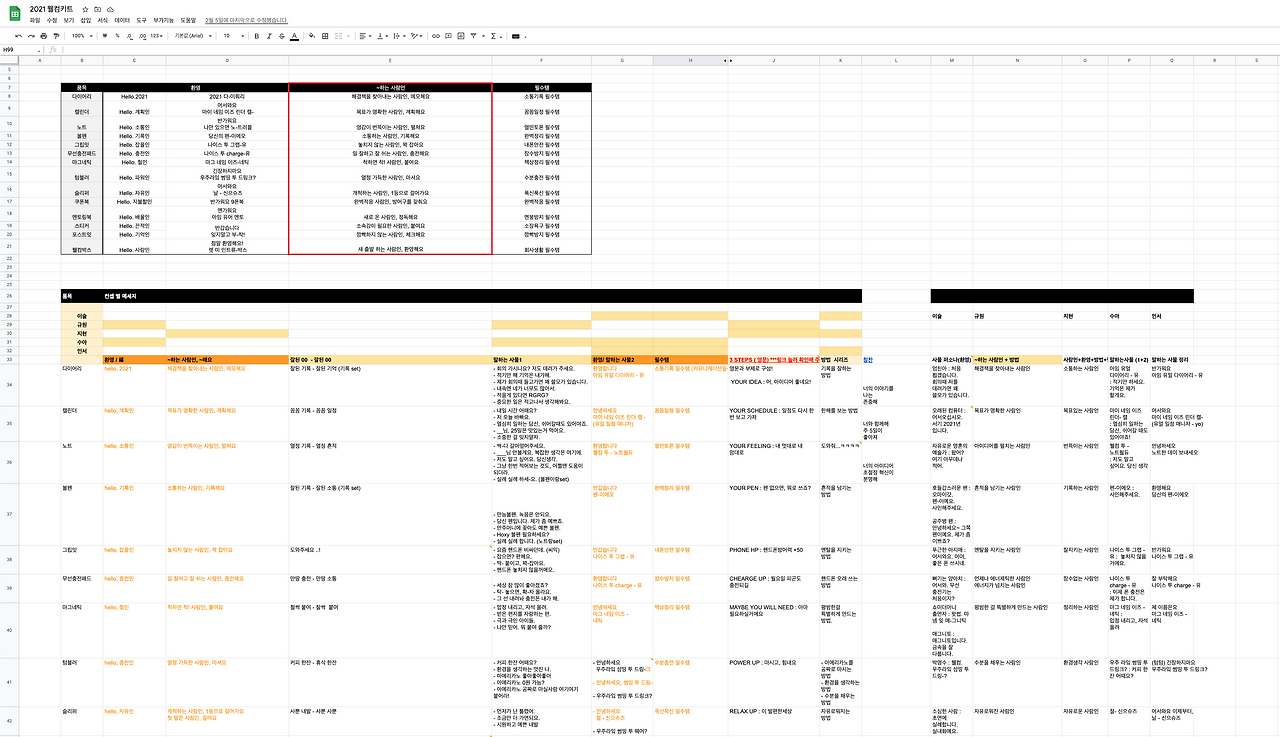This screenshot has width=1280, height=737.
Task: Select the '3 STEPS' red header cell
Action: pyautogui.click(x=773, y=359)
